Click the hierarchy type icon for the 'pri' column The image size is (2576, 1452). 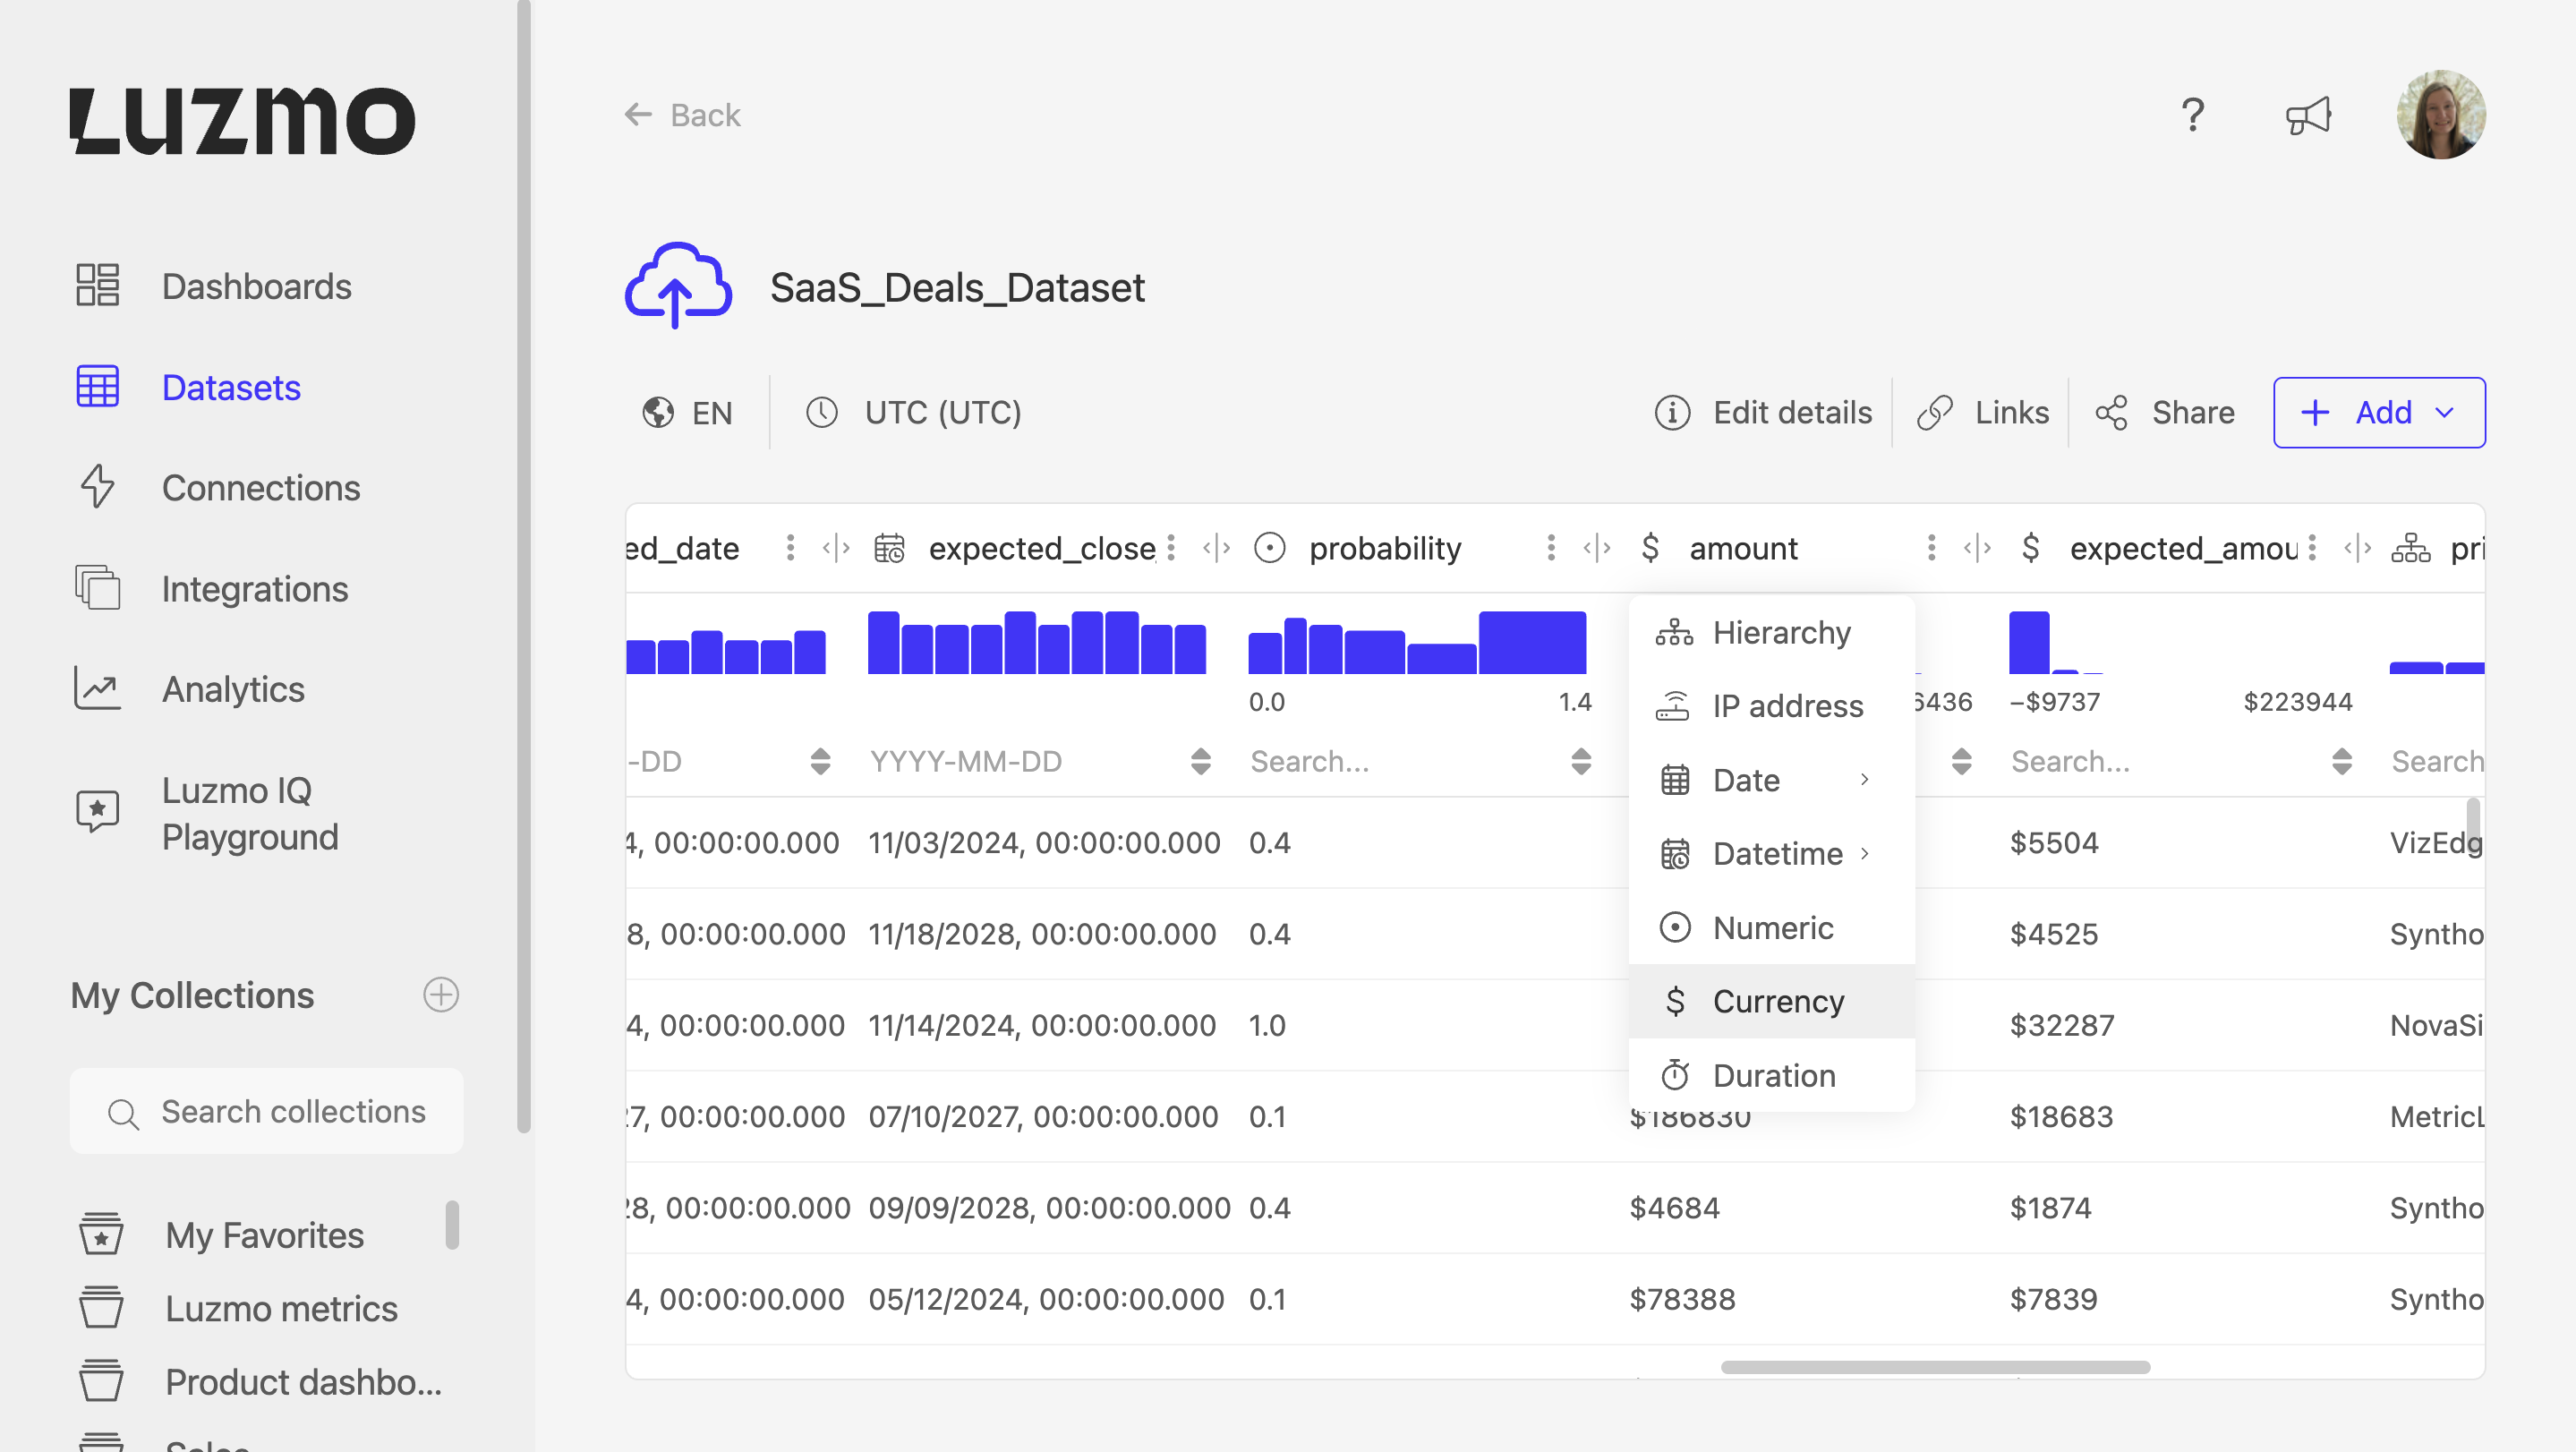click(x=2411, y=548)
